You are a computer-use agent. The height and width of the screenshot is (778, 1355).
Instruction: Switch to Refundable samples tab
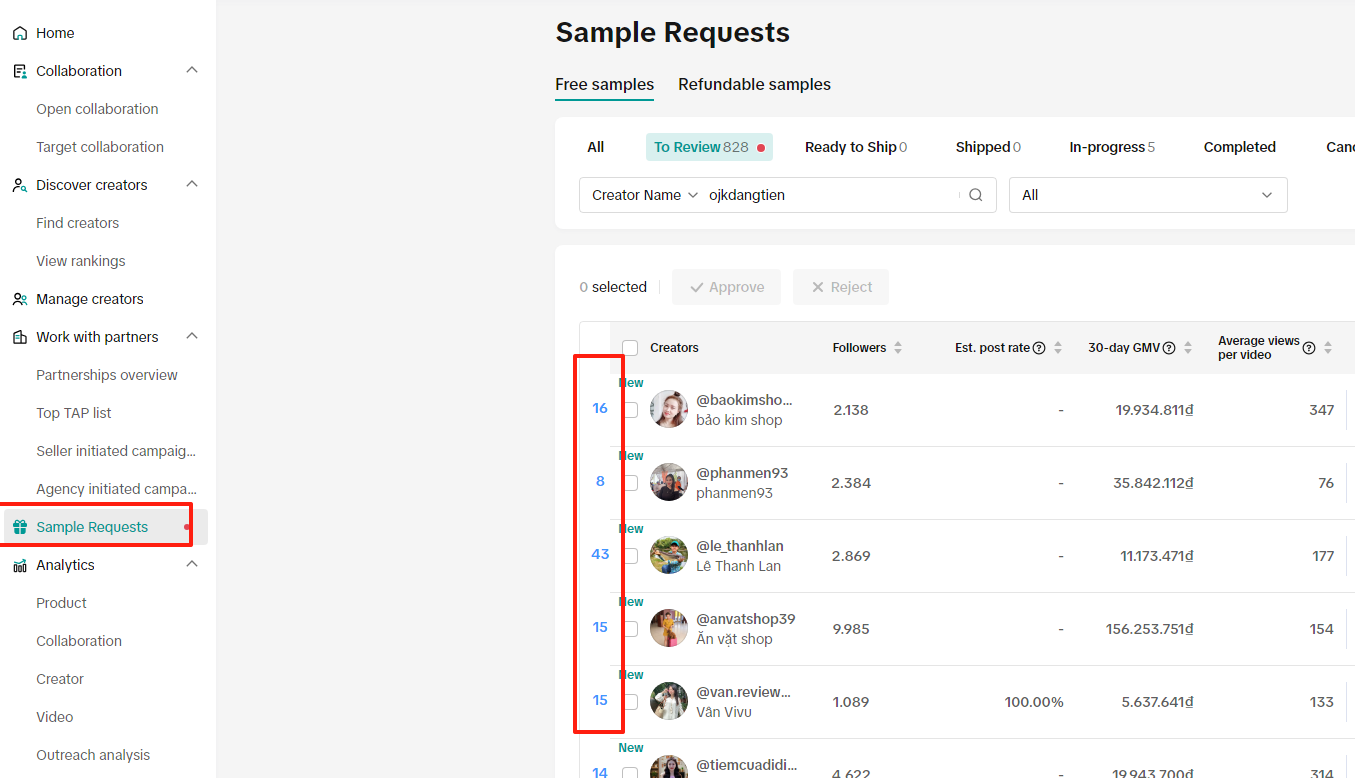click(x=754, y=85)
